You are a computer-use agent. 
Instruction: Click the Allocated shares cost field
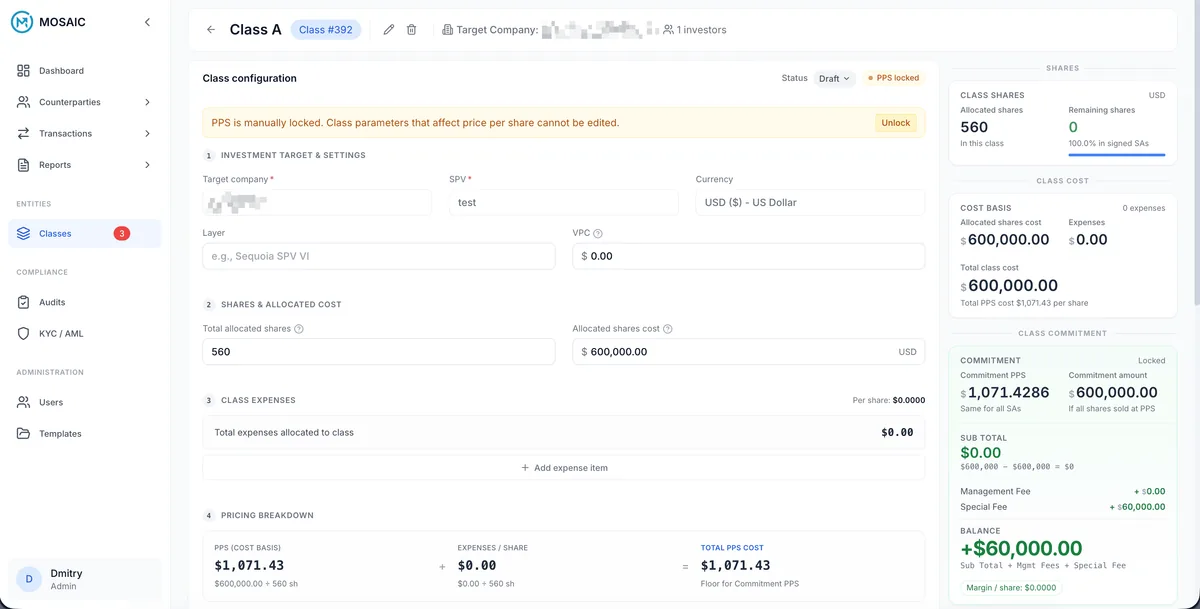coord(749,352)
